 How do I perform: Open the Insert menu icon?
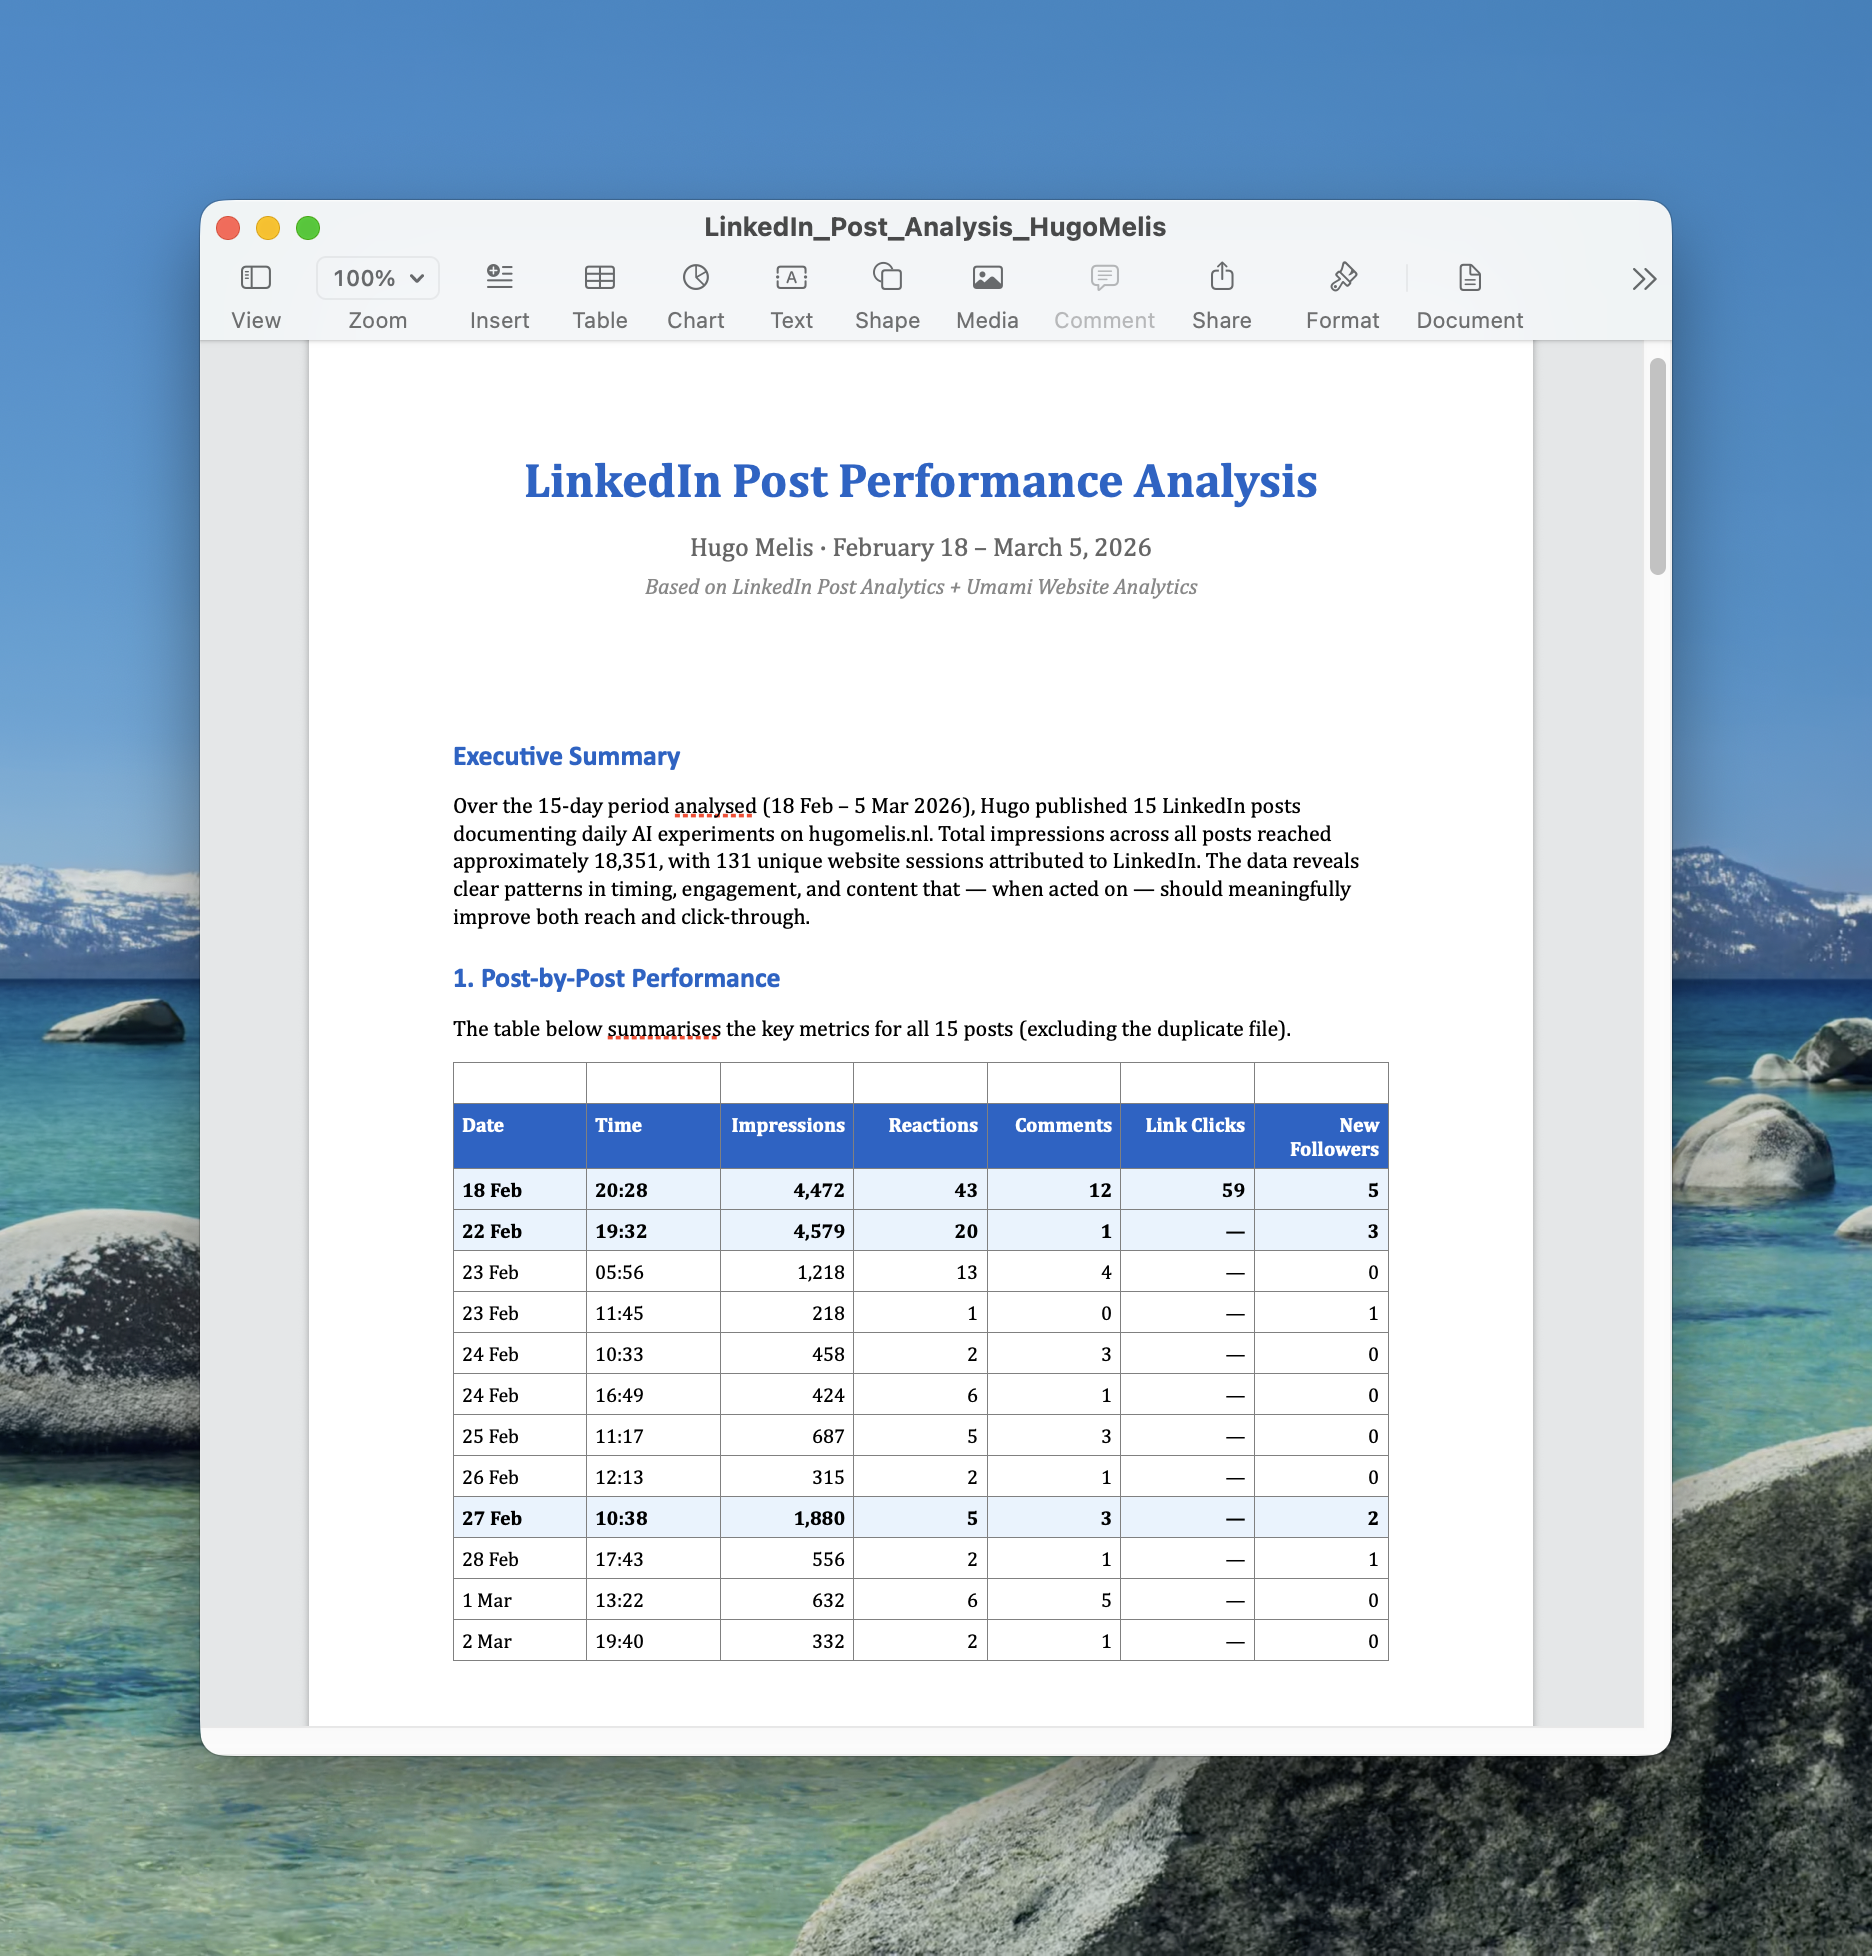(499, 278)
